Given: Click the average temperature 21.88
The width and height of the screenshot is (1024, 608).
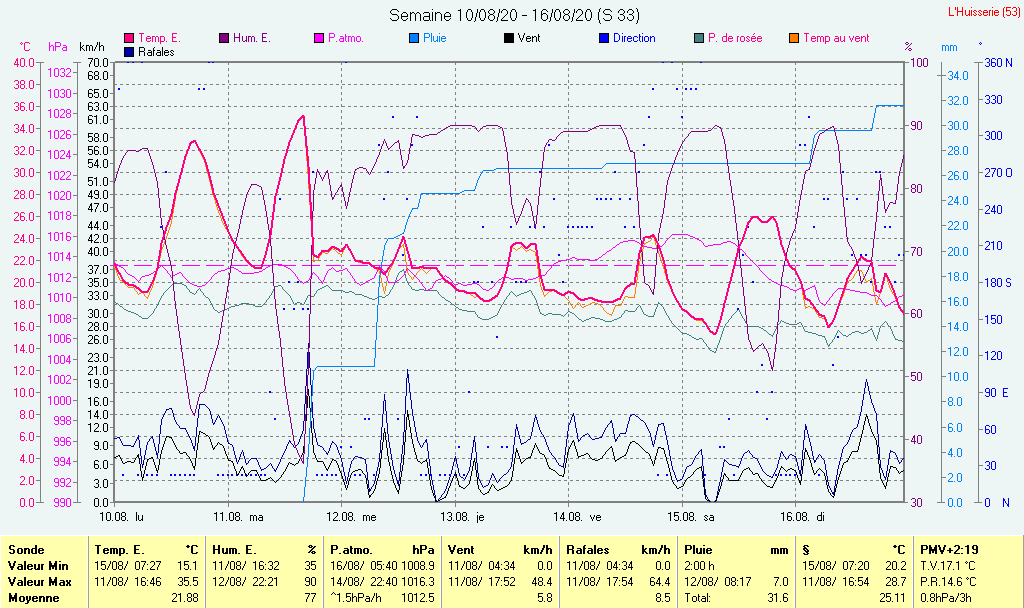Looking at the screenshot, I should tap(185, 598).
